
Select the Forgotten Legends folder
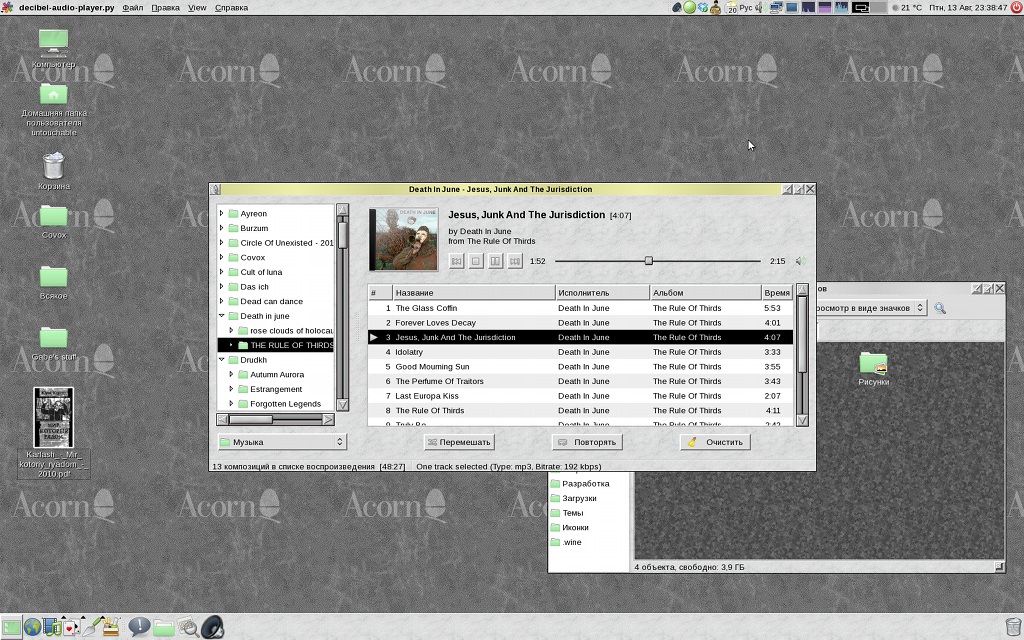(285, 404)
